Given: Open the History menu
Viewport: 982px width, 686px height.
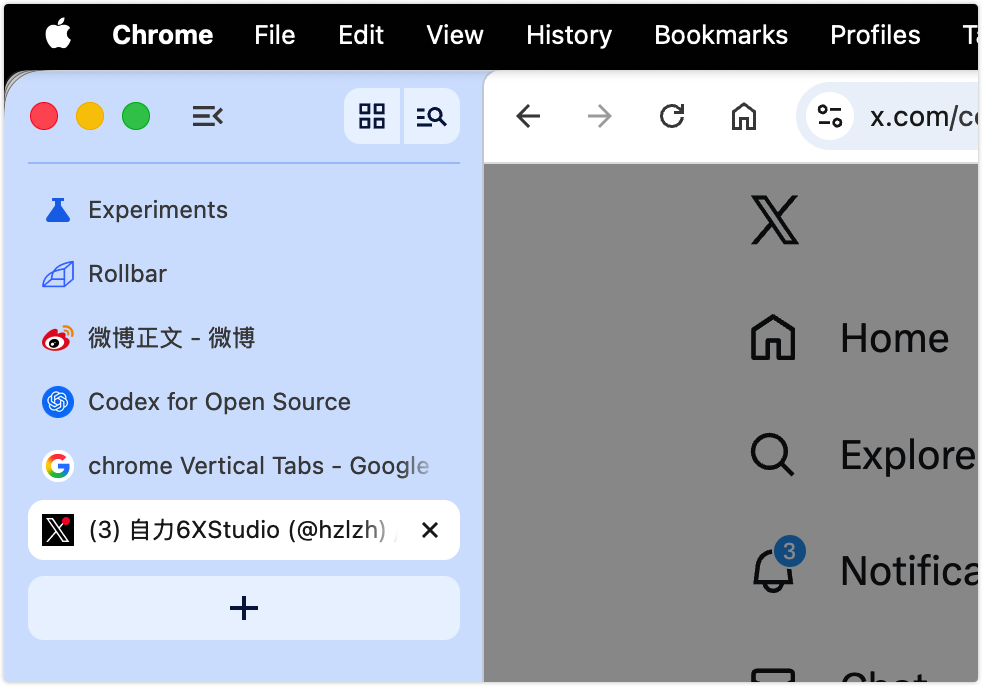Looking at the screenshot, I should (569, 35).
